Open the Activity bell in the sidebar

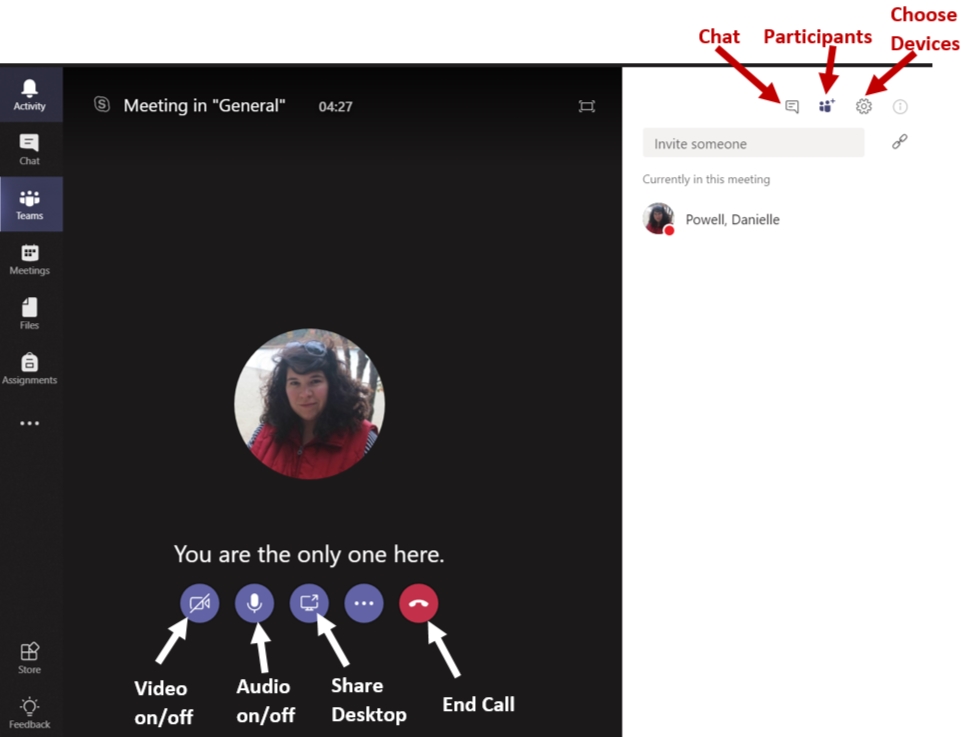30,95
